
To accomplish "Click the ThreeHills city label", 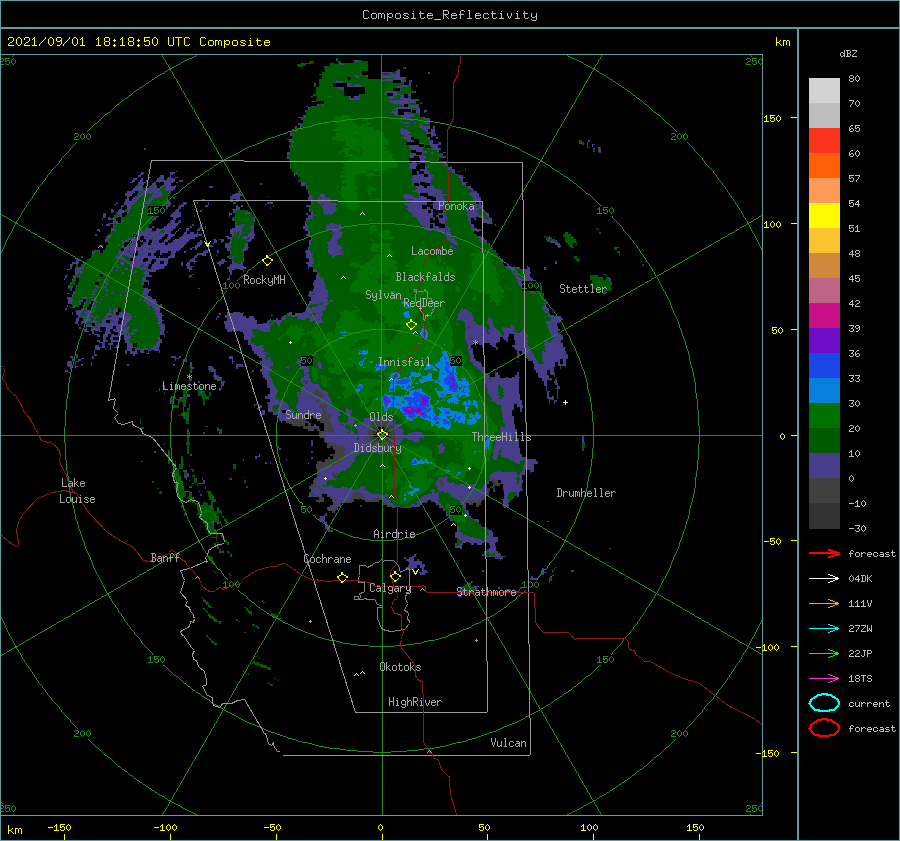I will pyautogui.click(x=501, y=437).
